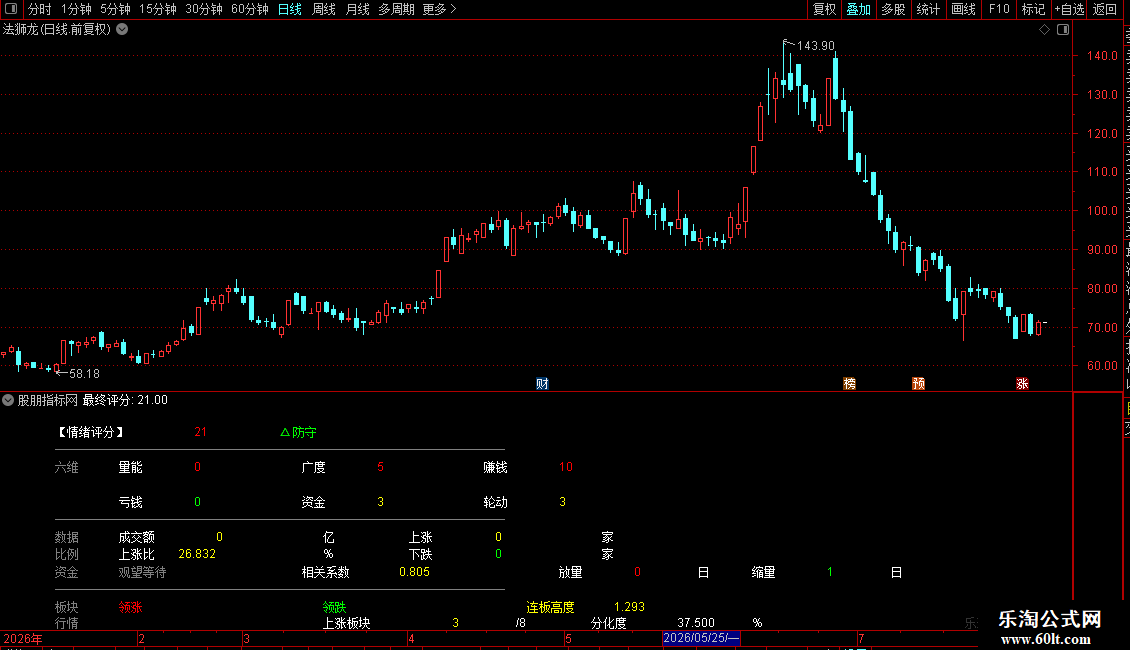Click the red 领涨 text
Viewport: 1130px width, 650px height.
point(130,607)
